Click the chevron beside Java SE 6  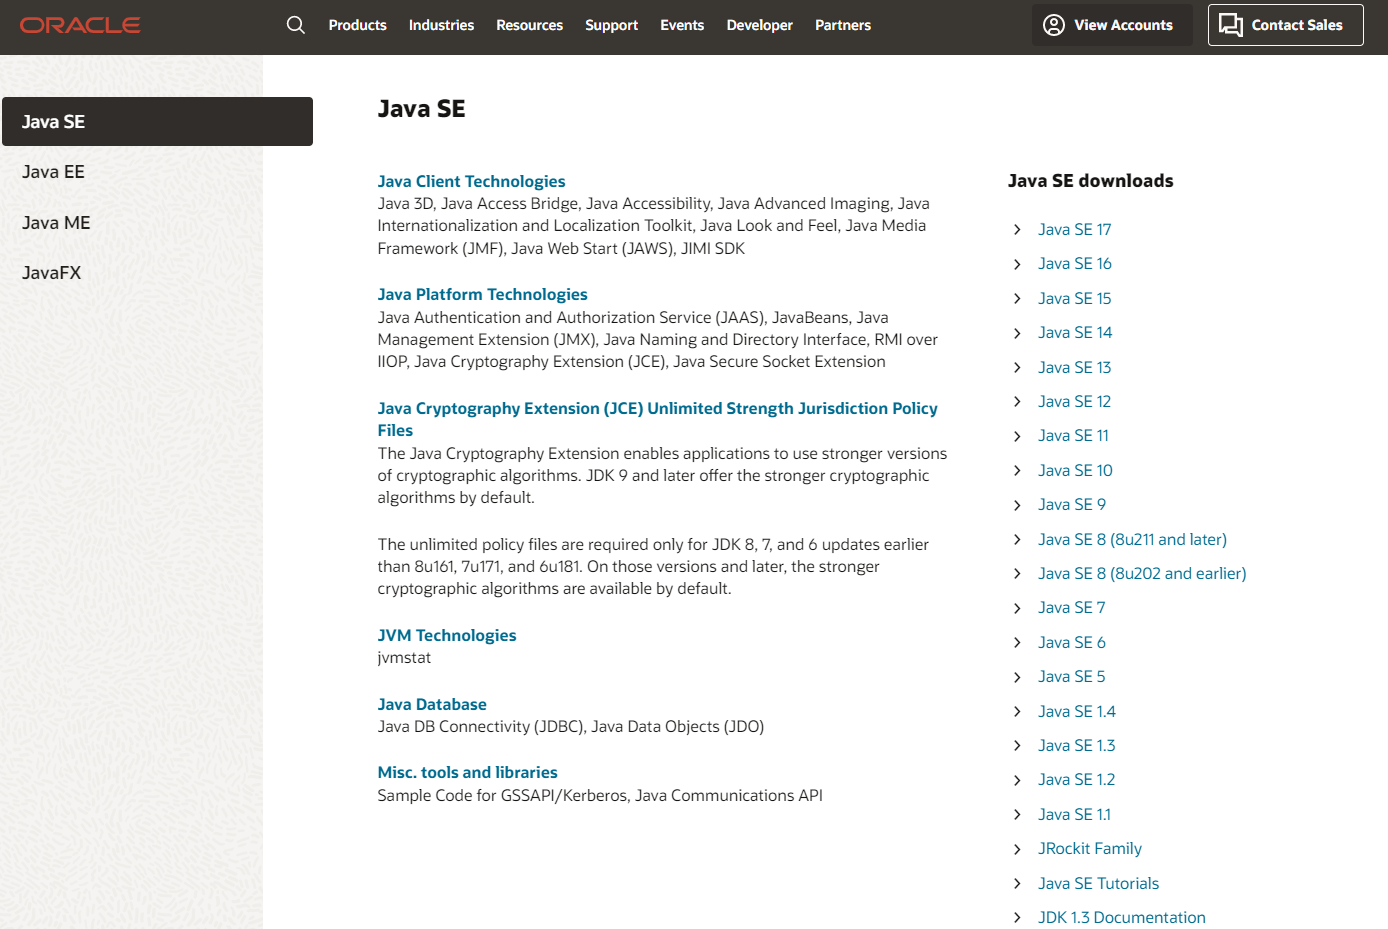1017,643
